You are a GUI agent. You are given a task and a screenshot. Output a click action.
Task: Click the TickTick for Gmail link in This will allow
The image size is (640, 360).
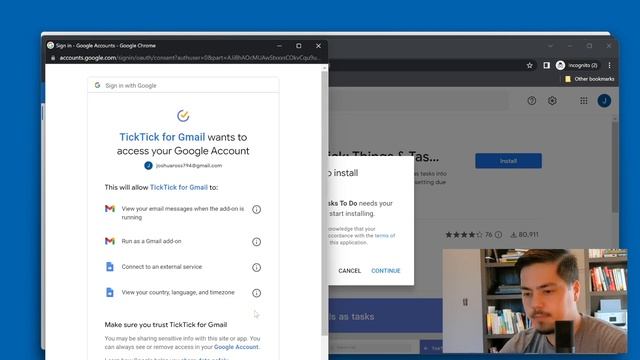[179, 187]
